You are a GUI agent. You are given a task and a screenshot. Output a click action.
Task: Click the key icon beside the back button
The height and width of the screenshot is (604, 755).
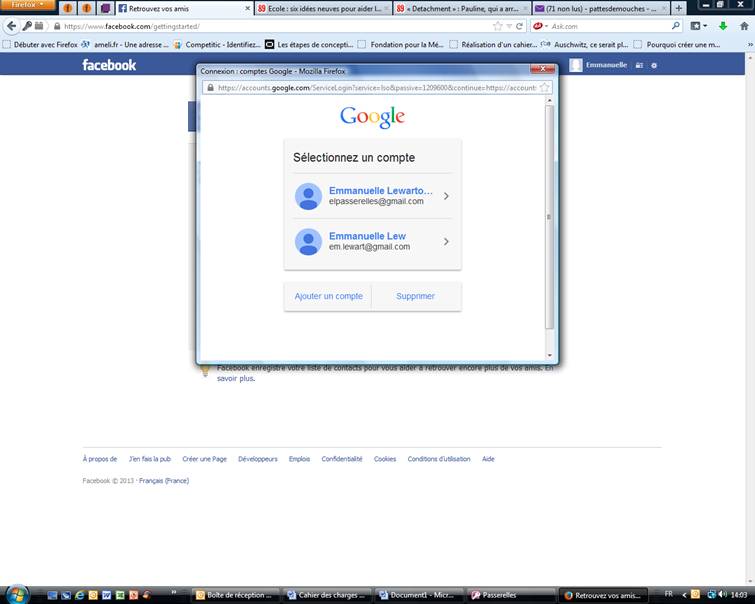(27, 26)
